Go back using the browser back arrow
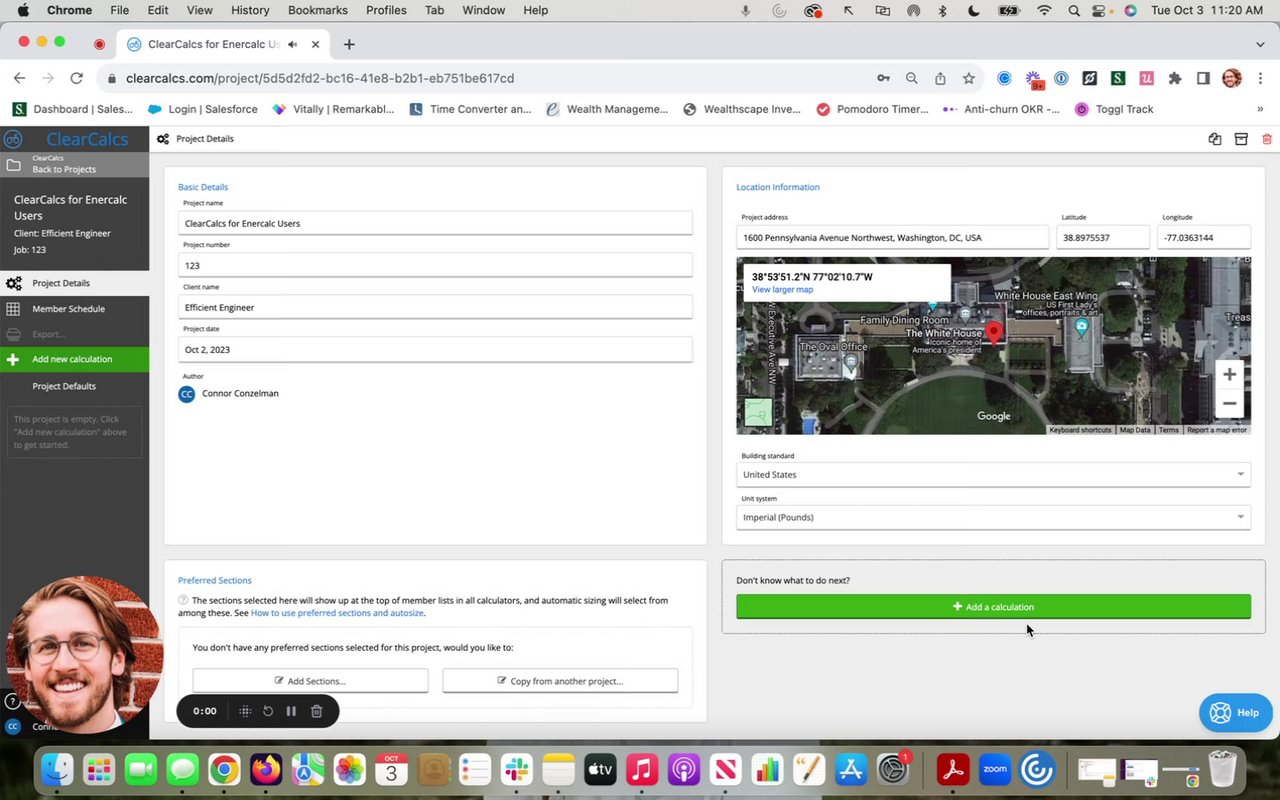This screenshot has height=800, width=1280. [x=19, y=78]
